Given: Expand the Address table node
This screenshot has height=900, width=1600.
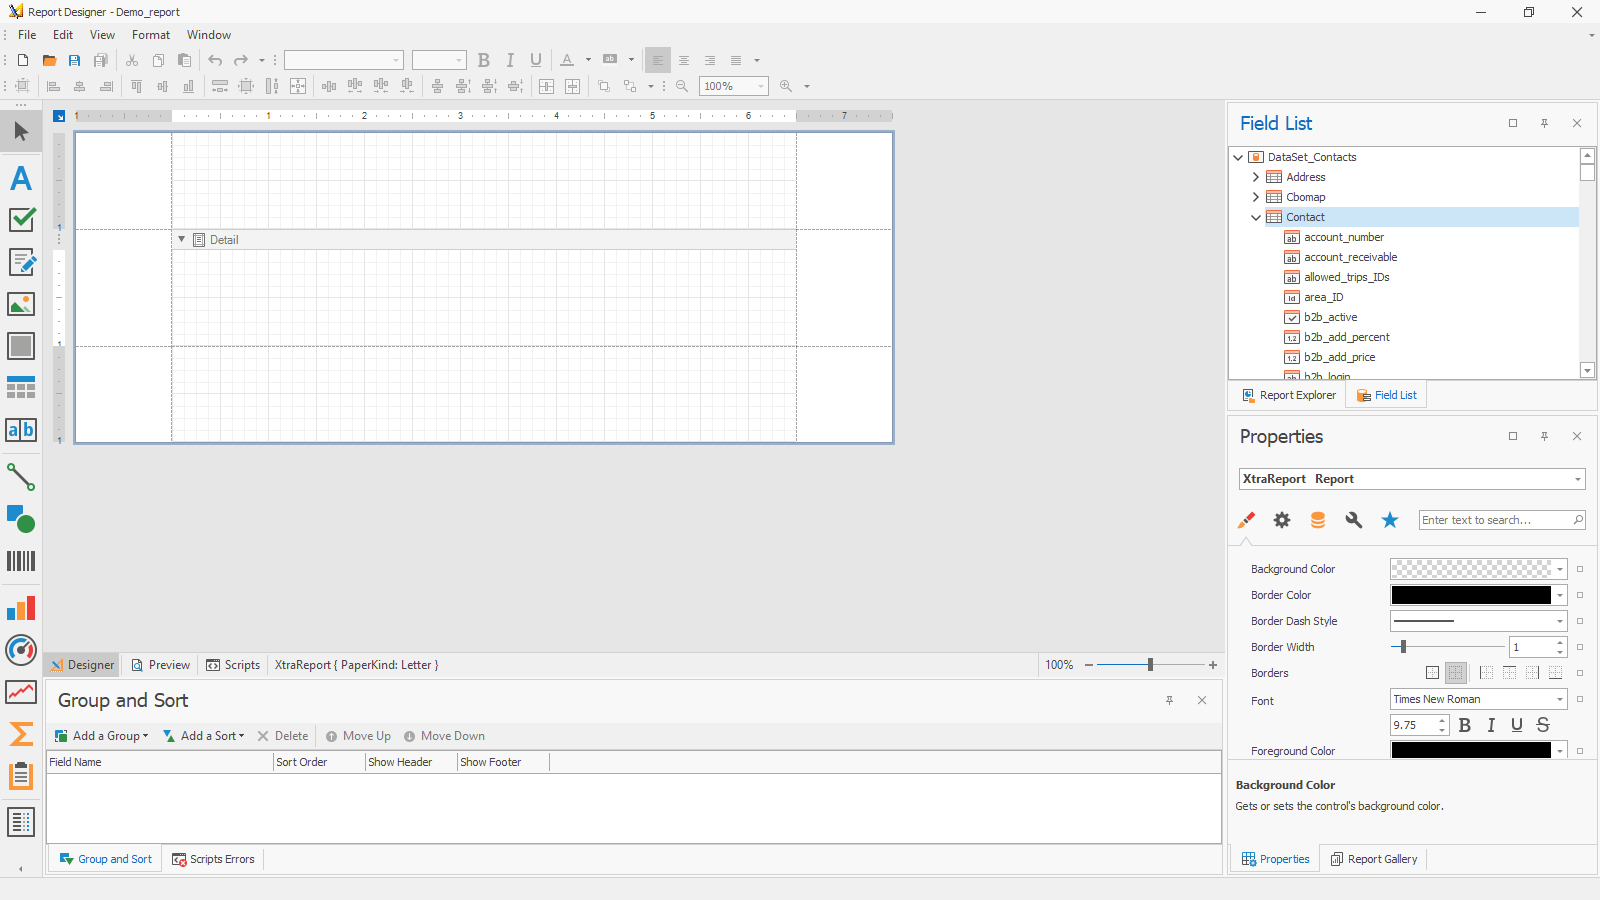Looking at the screenshot, I should [1256, 177].
